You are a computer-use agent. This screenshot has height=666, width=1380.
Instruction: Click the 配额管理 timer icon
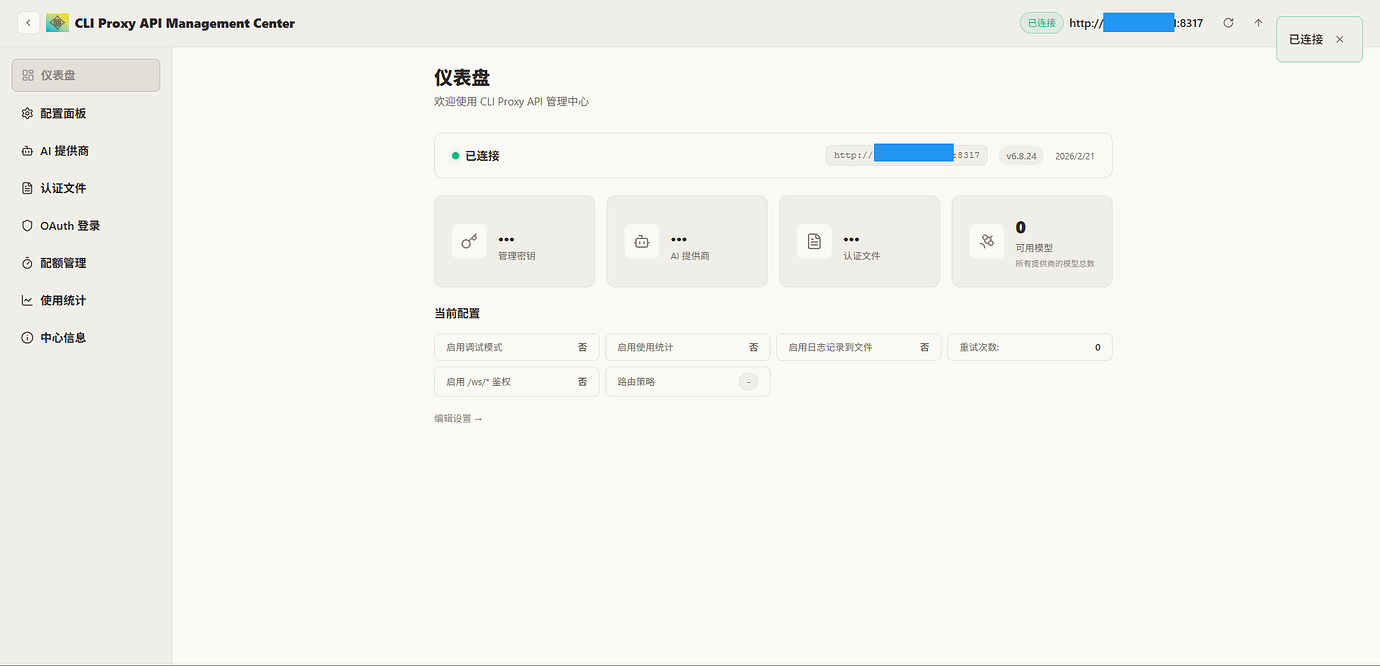pyautogui.click(x=28, y=263)
